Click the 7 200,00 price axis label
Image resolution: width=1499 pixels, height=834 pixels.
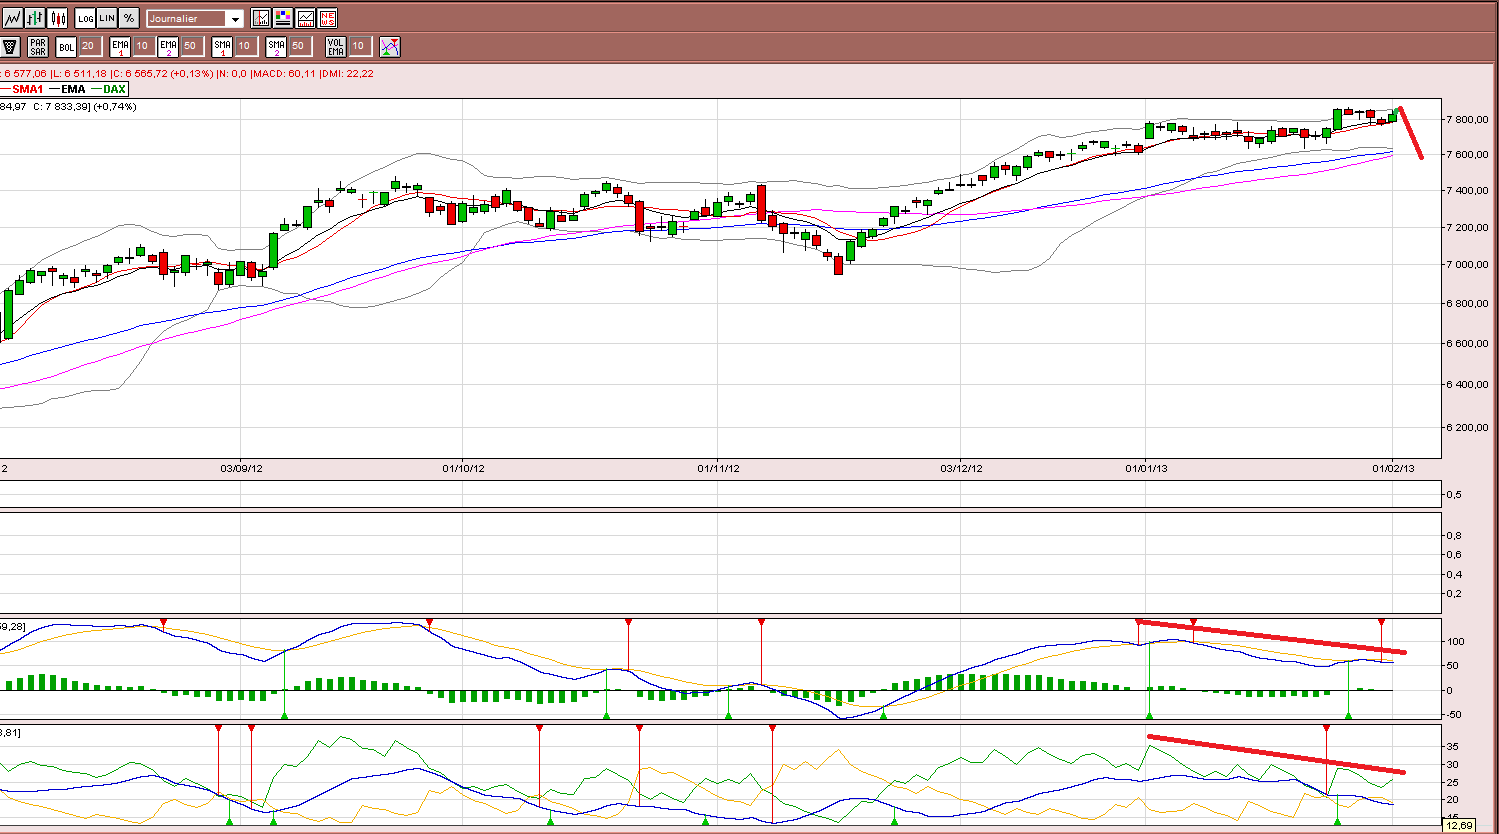point(1469,227)
